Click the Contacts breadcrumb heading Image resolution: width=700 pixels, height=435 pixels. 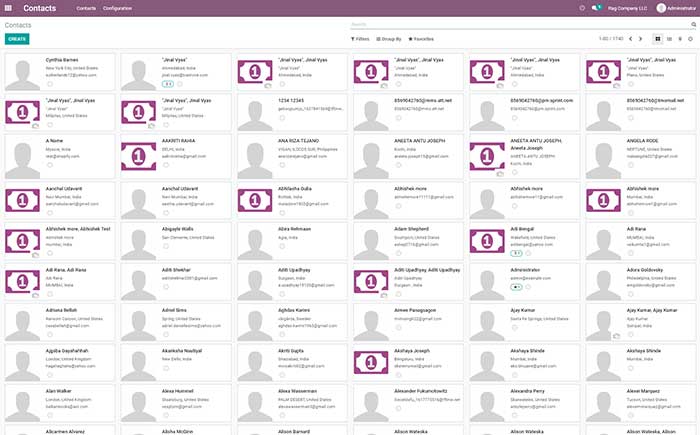pyautogui.click(x=18, y=25)
